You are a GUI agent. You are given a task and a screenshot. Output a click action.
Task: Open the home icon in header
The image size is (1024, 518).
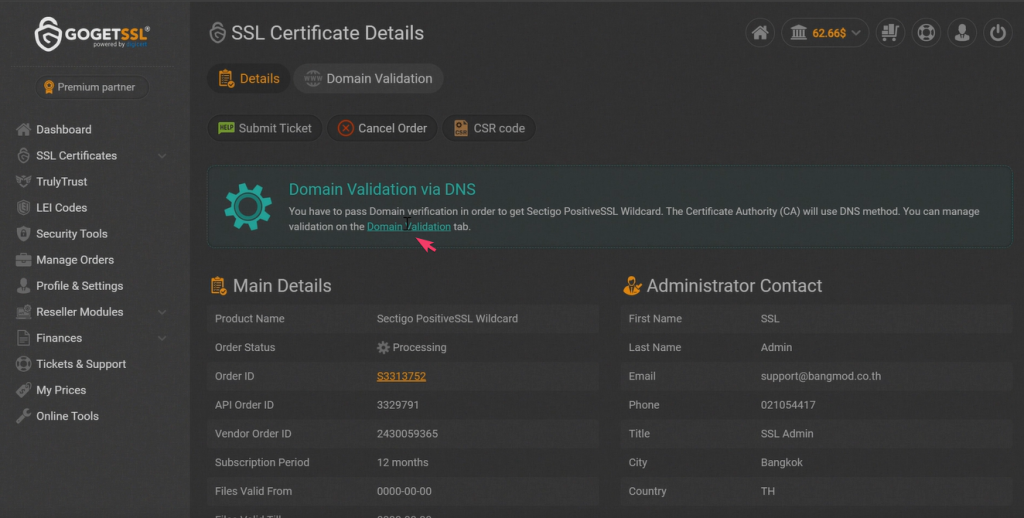click(760, 33)
